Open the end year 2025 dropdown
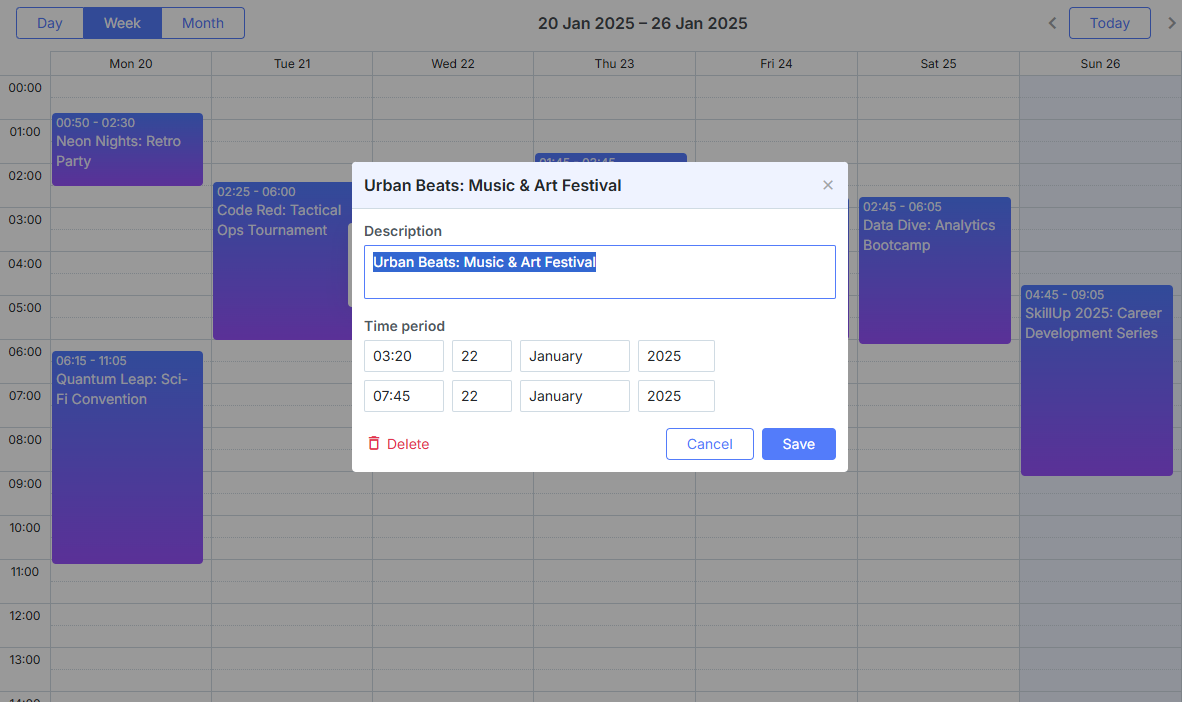The width and height of the screenshot is (1182, 702). point(676,396)
